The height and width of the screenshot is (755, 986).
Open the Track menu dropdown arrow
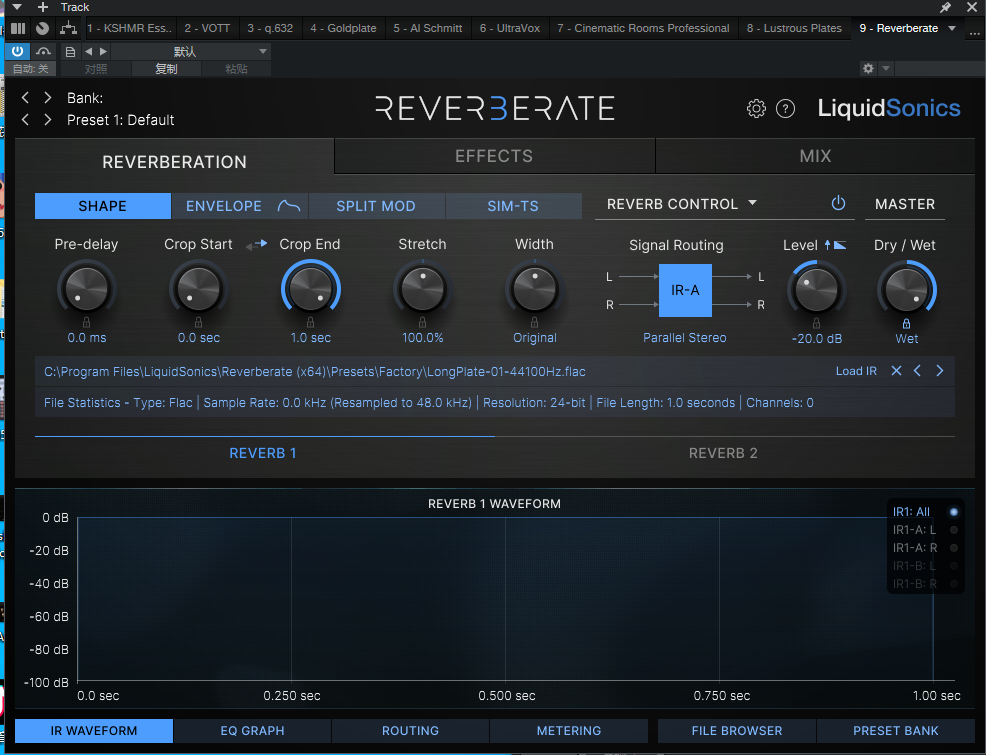pyautogui.click(x=17, y=7)
